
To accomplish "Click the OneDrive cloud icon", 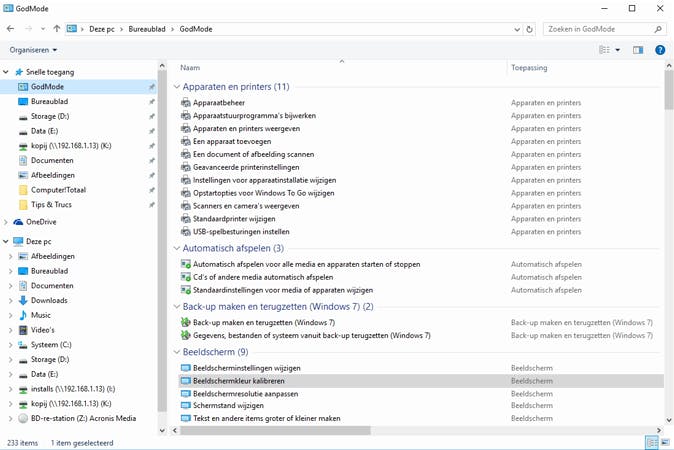I will [x=18, y=221].
